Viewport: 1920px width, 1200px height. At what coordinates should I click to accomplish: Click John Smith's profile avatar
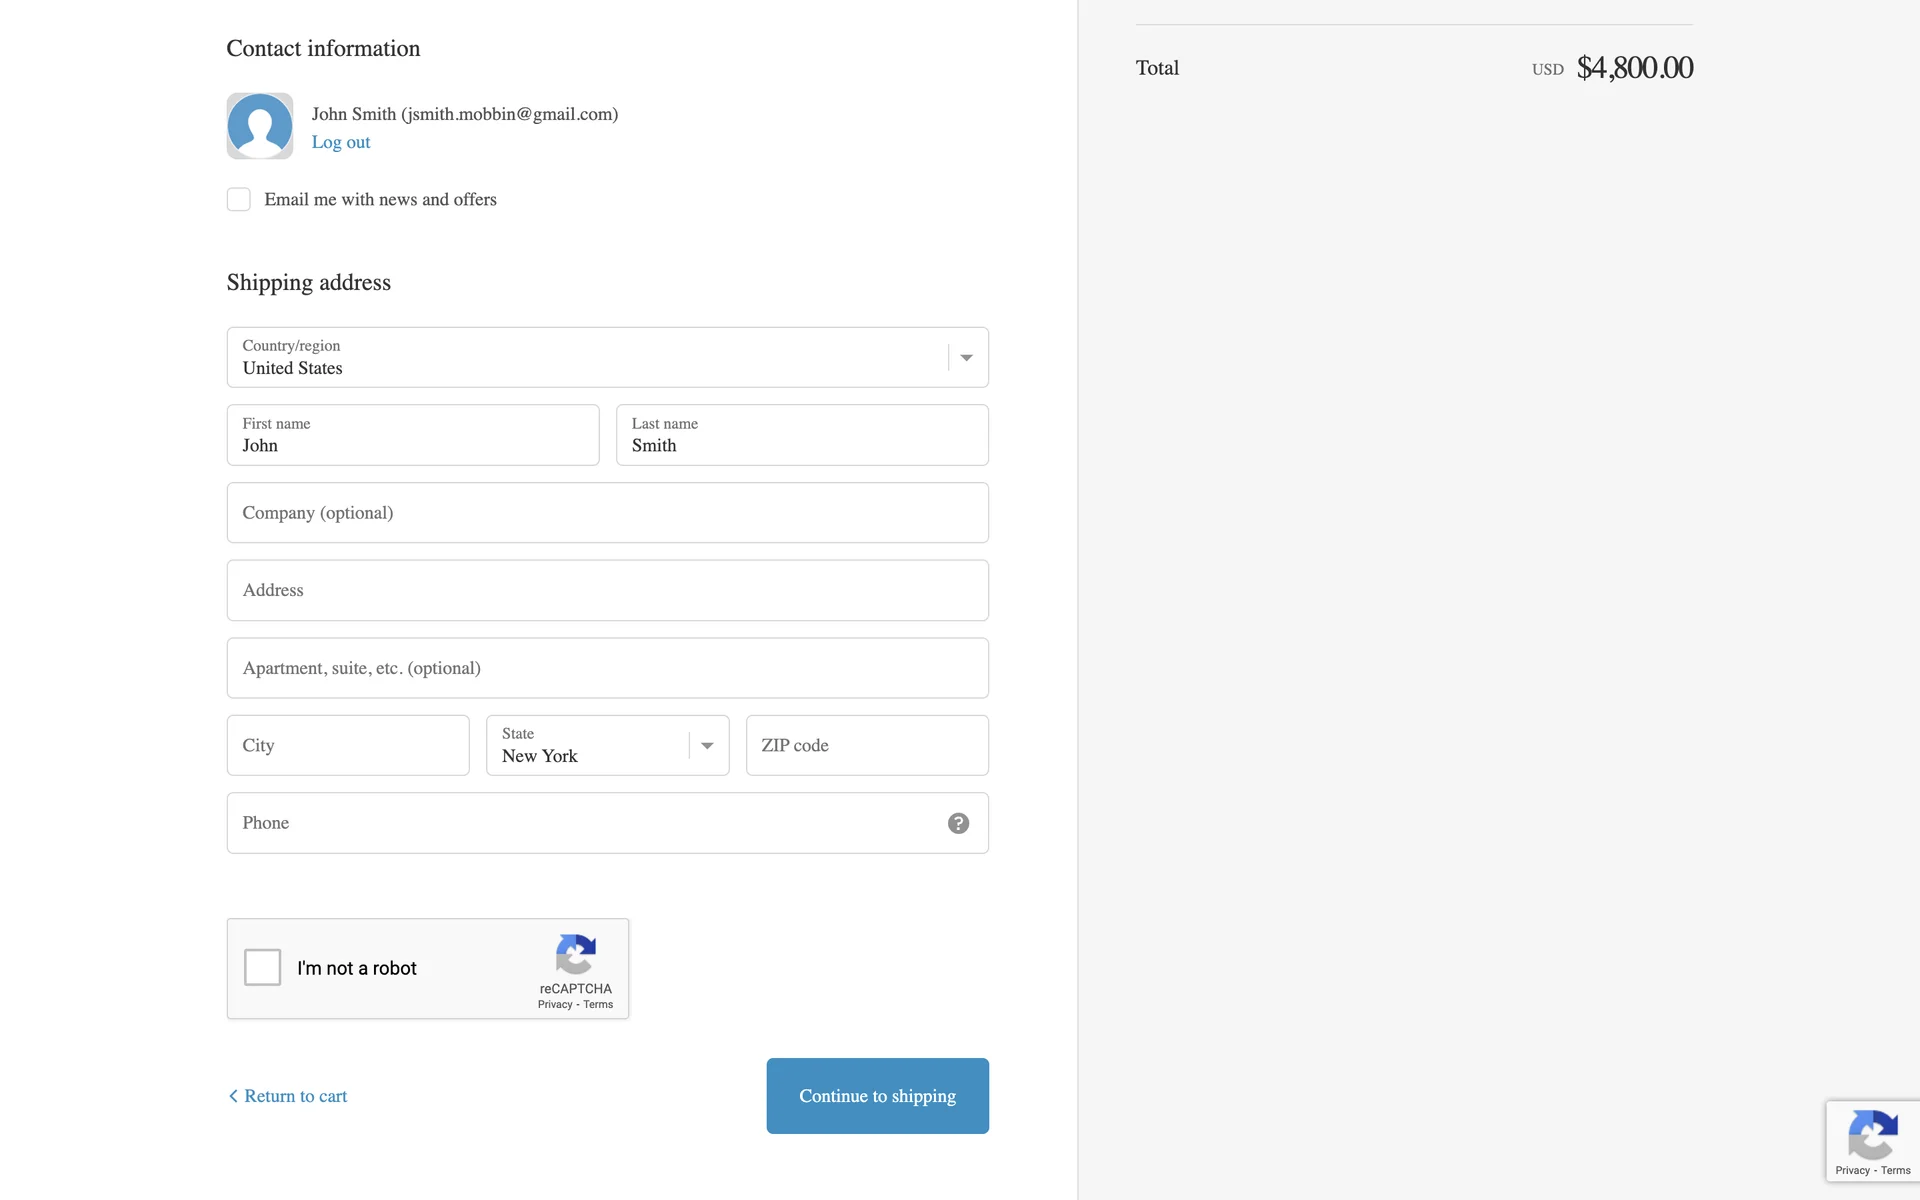(260, 126)
